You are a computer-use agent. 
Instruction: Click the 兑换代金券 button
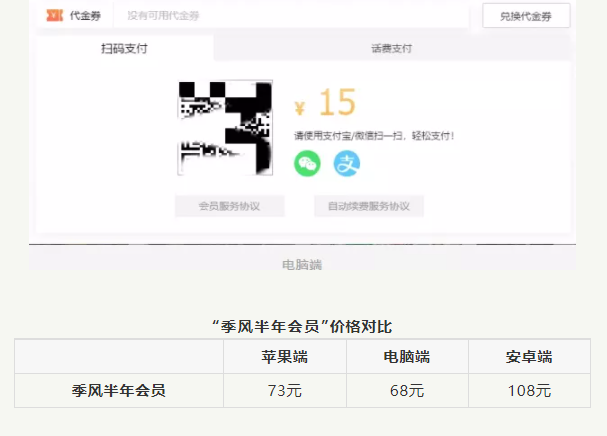(526, 16)
